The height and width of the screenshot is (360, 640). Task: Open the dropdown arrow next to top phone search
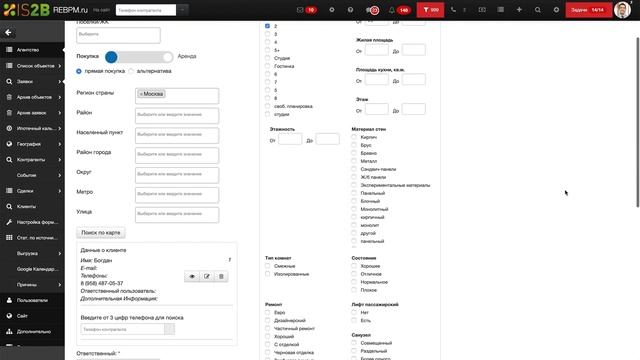click(x=182, y=10)
